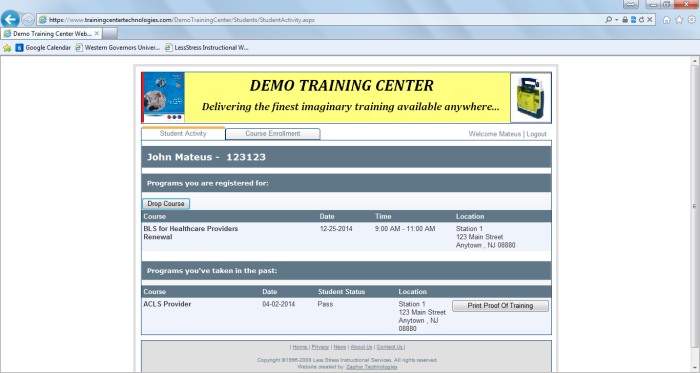Click the 9:00 AM - 11:00 AM time
The image size is (700, 373).
405,228
